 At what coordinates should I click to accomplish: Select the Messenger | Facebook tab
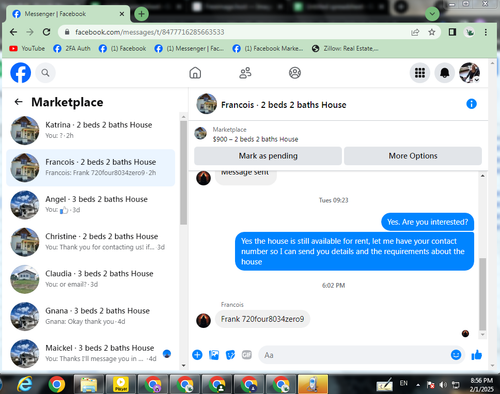point(68,14)
